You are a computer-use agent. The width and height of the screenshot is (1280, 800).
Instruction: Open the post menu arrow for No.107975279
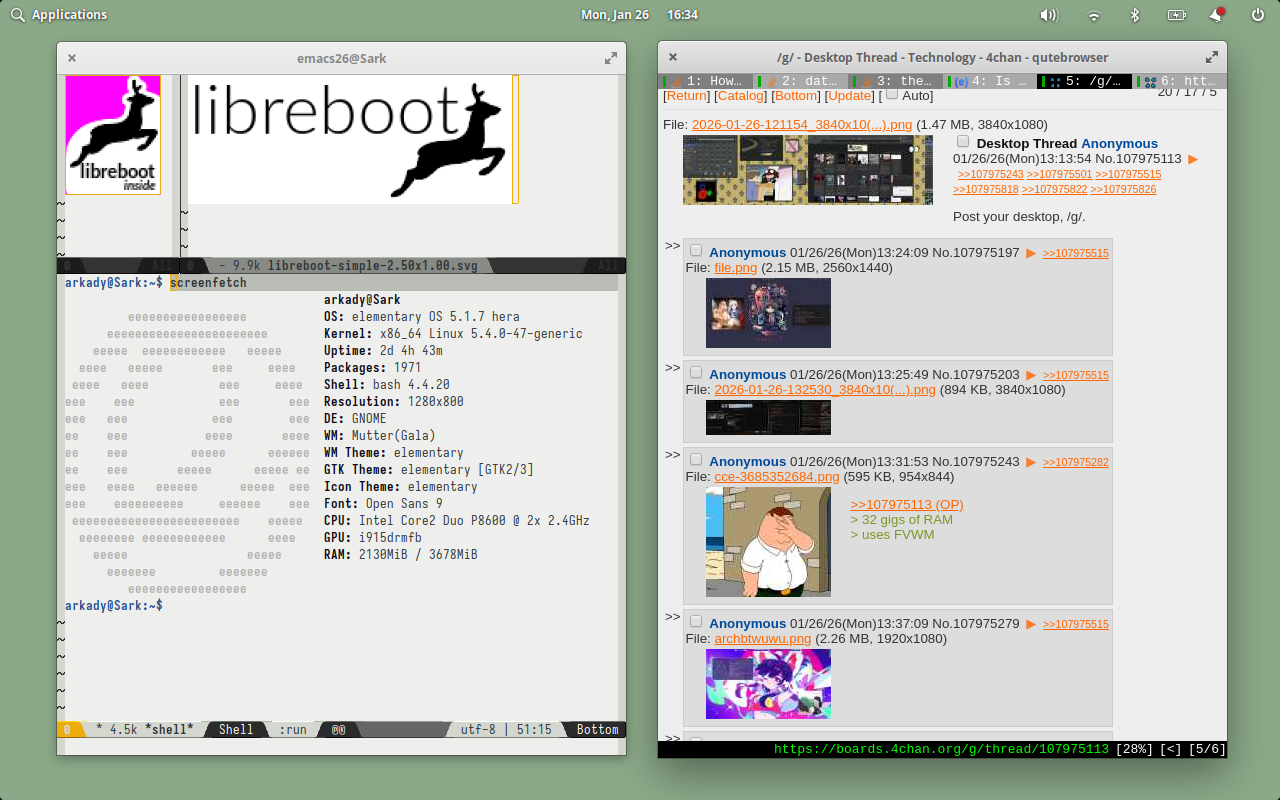click(1031, 624)
